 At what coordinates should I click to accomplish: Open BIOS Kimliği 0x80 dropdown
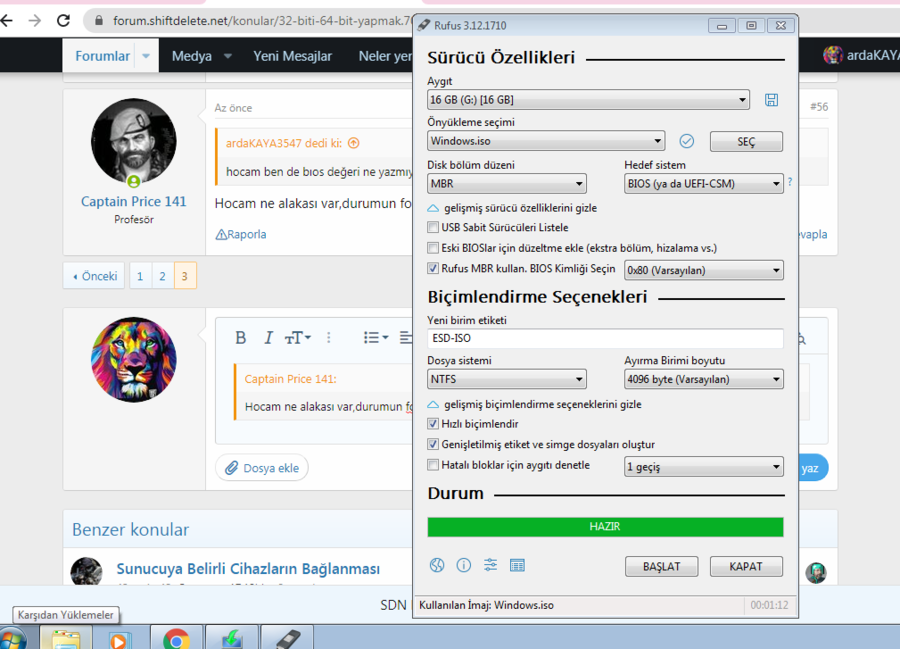(704, 270)
